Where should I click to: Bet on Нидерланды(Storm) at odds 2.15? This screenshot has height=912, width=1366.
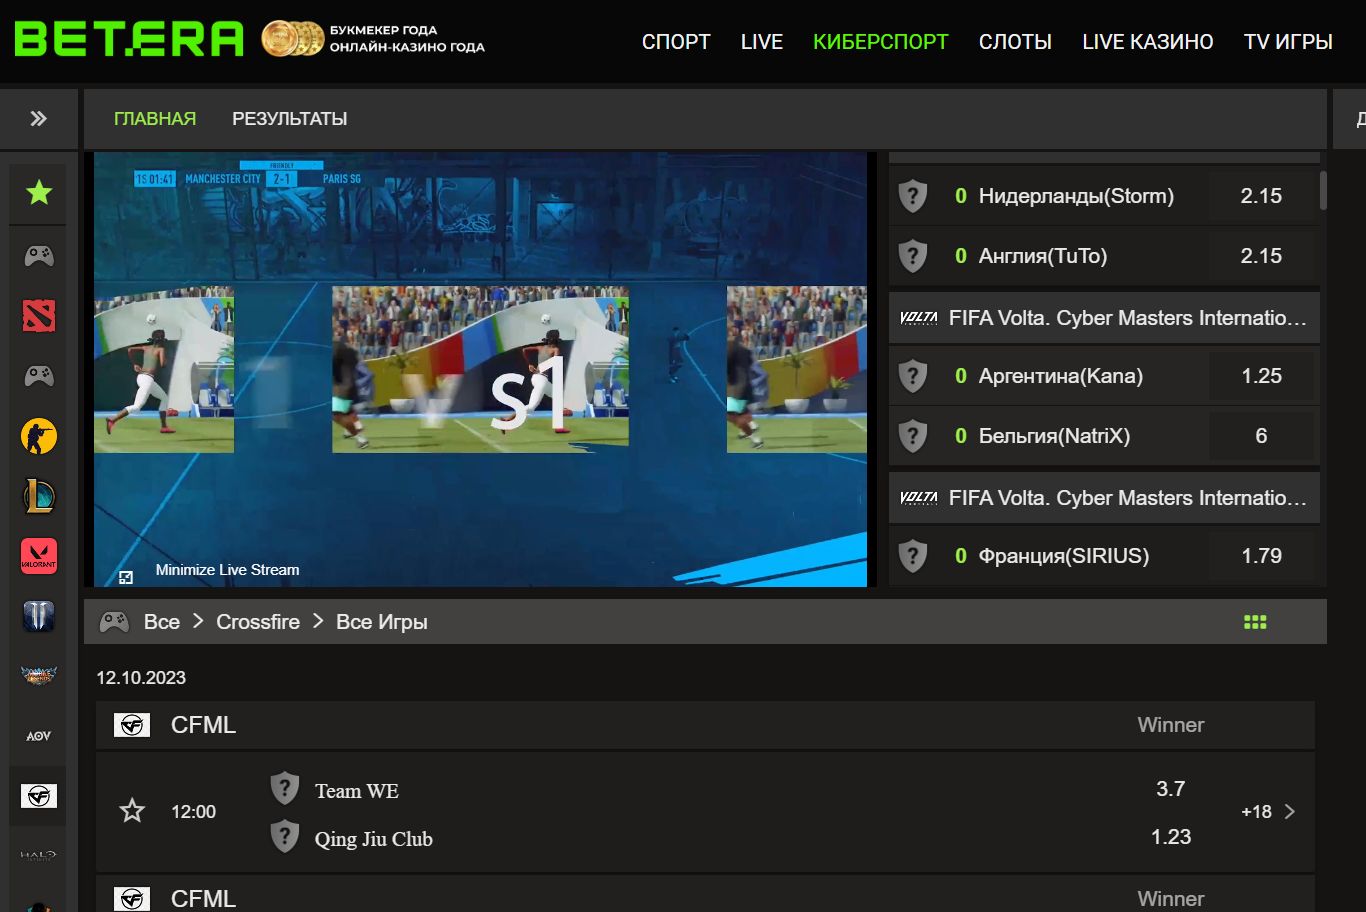pos(1261,196)
